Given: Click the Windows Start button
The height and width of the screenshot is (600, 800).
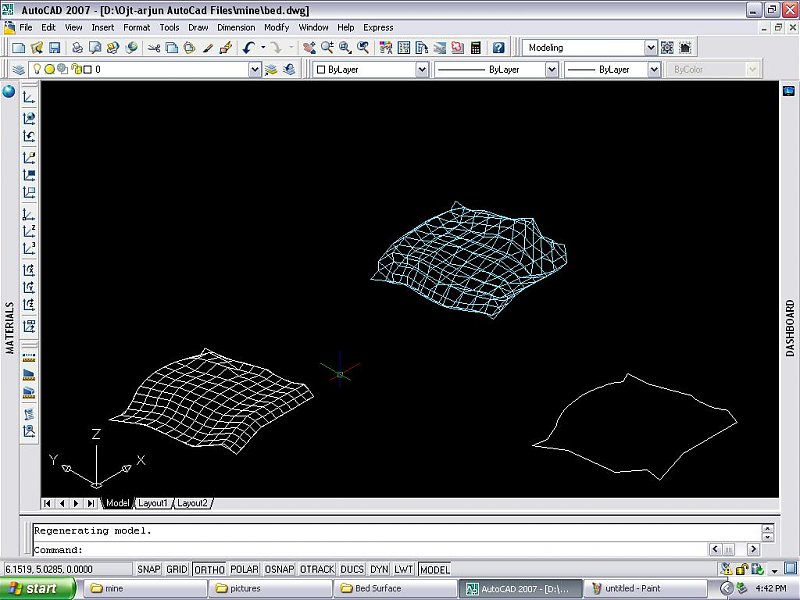Looking at the screenshot, I should (36, 588).
